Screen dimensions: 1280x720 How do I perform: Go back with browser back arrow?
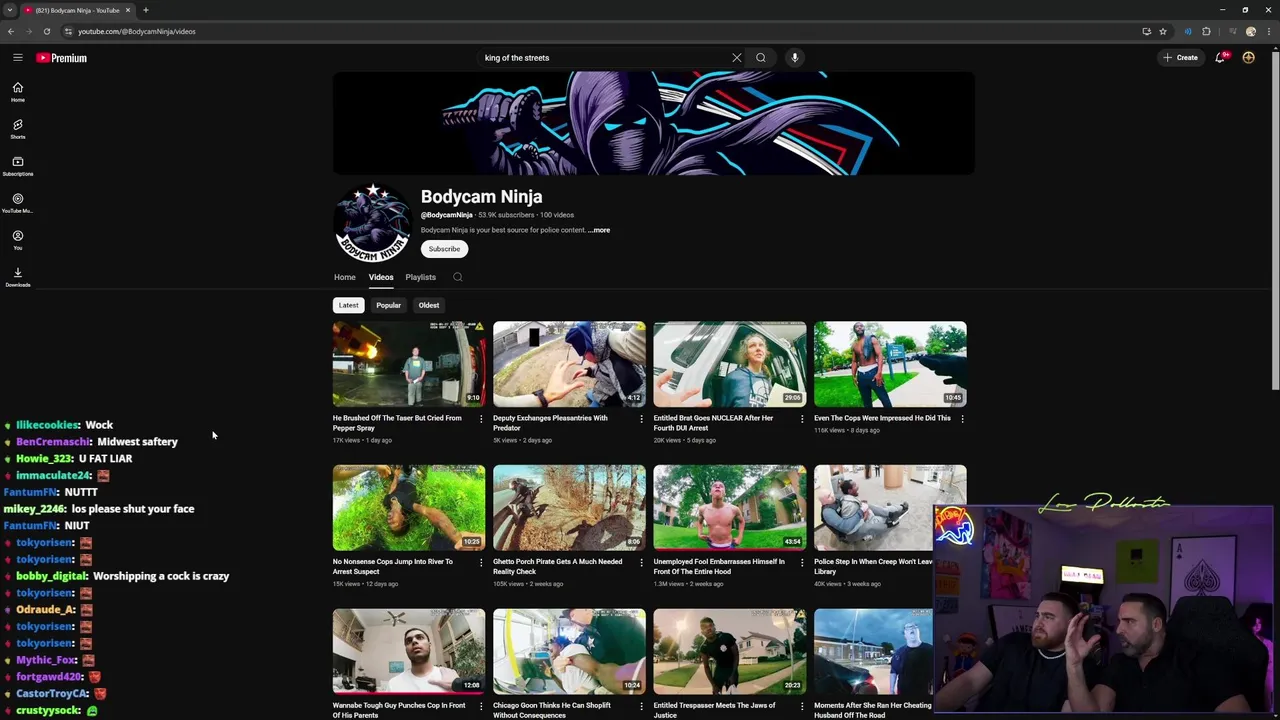(11, 31)
